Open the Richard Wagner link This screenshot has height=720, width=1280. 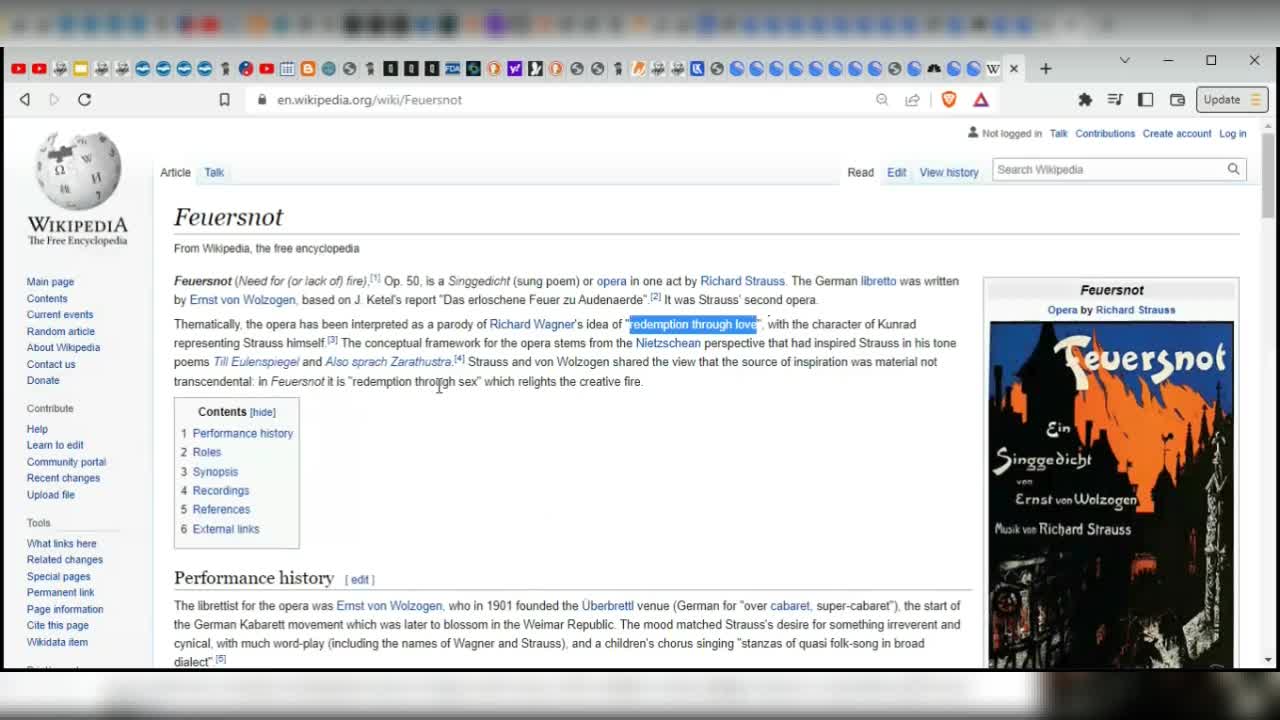tap(532, 324)
